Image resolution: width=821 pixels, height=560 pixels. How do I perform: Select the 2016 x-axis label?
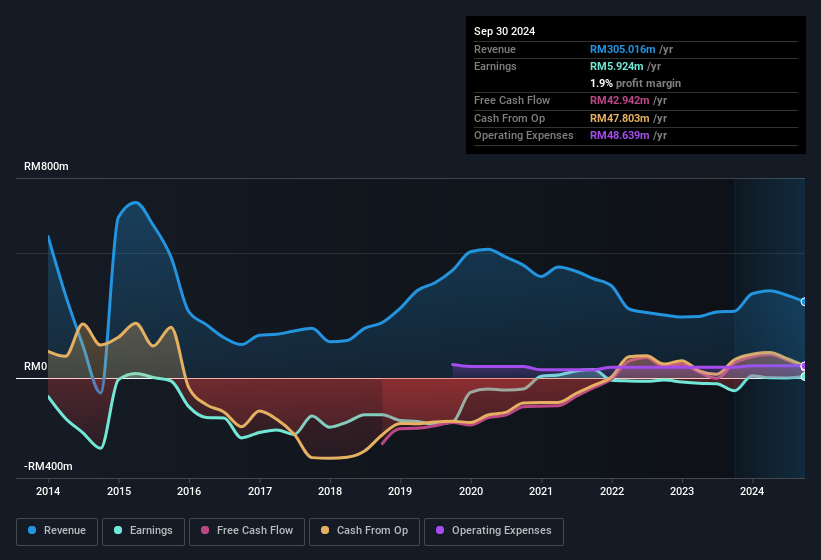coord(189,491)
